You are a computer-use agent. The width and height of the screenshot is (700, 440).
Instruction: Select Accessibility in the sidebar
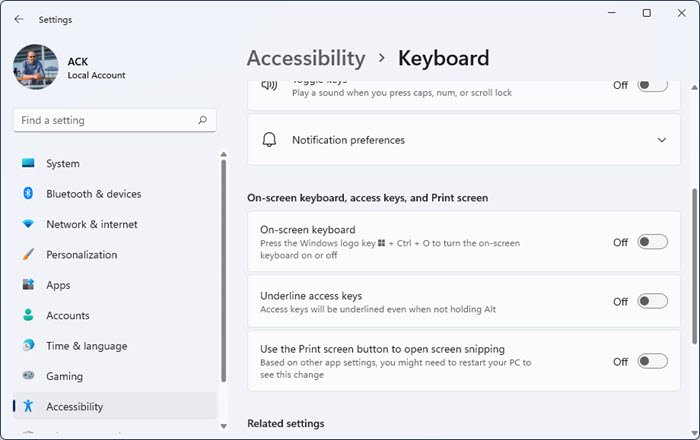pyautogui.click(x=74, y=406)
